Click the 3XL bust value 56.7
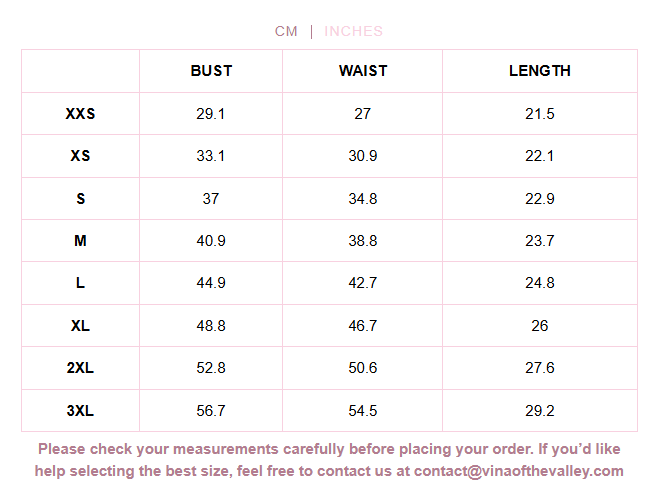This screenshot has height=493, width=658. click(x=211, y=411)
